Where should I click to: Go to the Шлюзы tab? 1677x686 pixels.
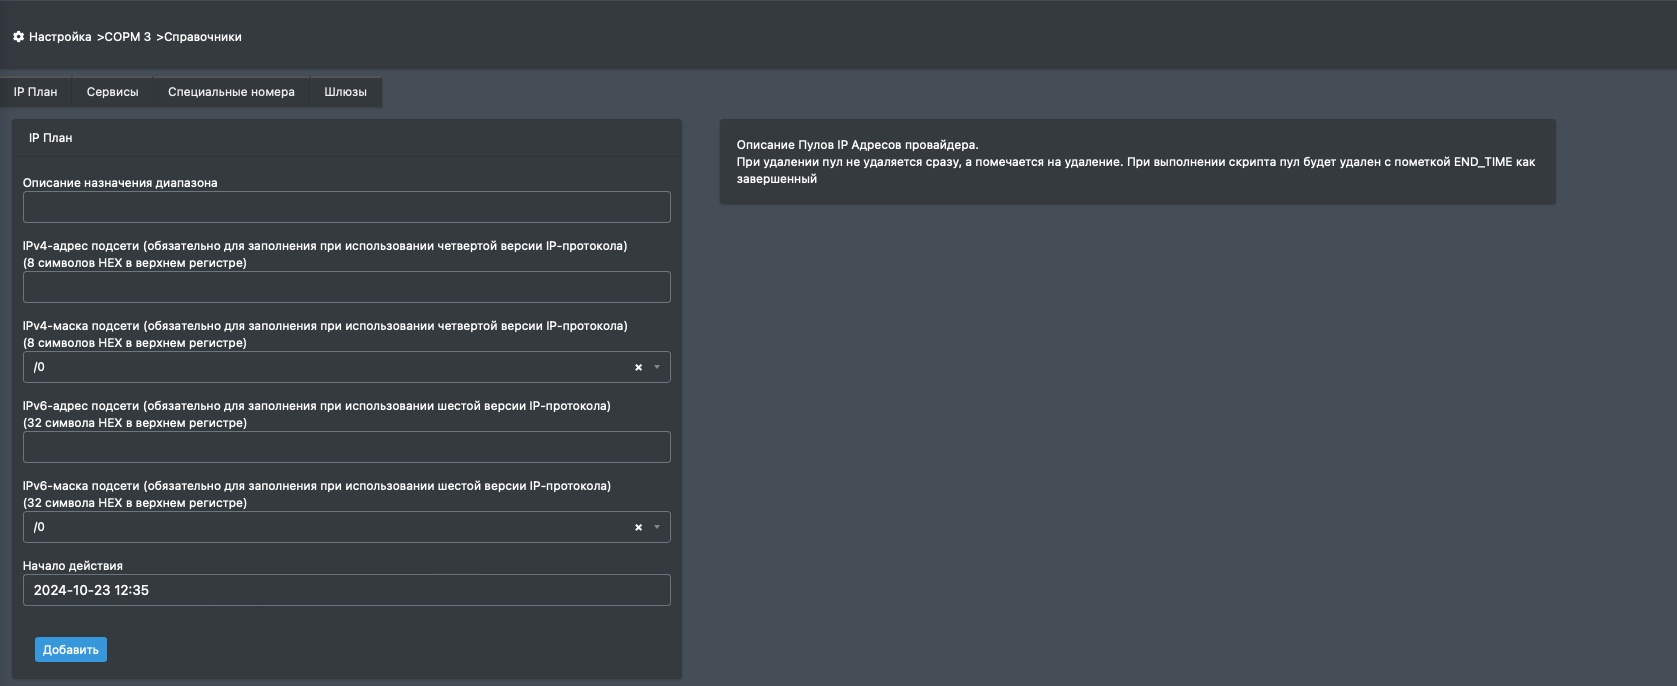click(x=345, y=92)
